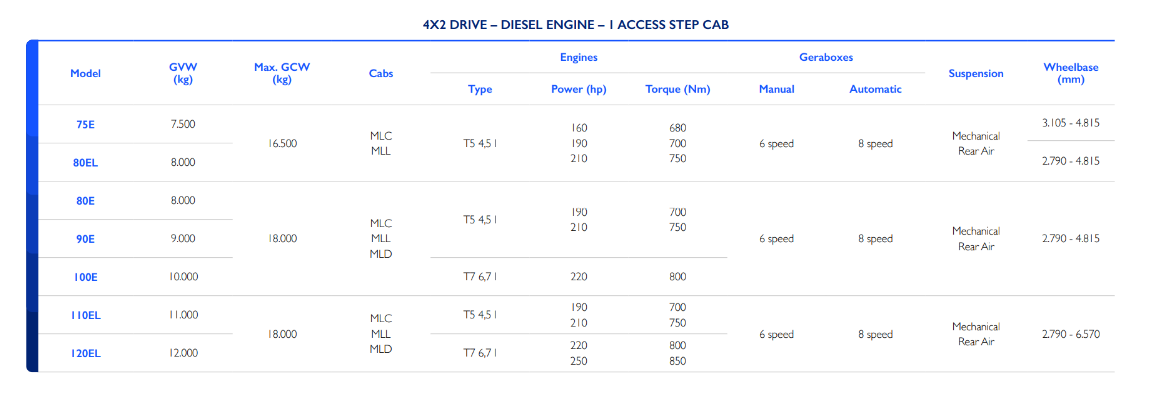The width and height of the screenshot is (1155, 411).
Task: Open the 100E model entry
Action: (85, 276)
